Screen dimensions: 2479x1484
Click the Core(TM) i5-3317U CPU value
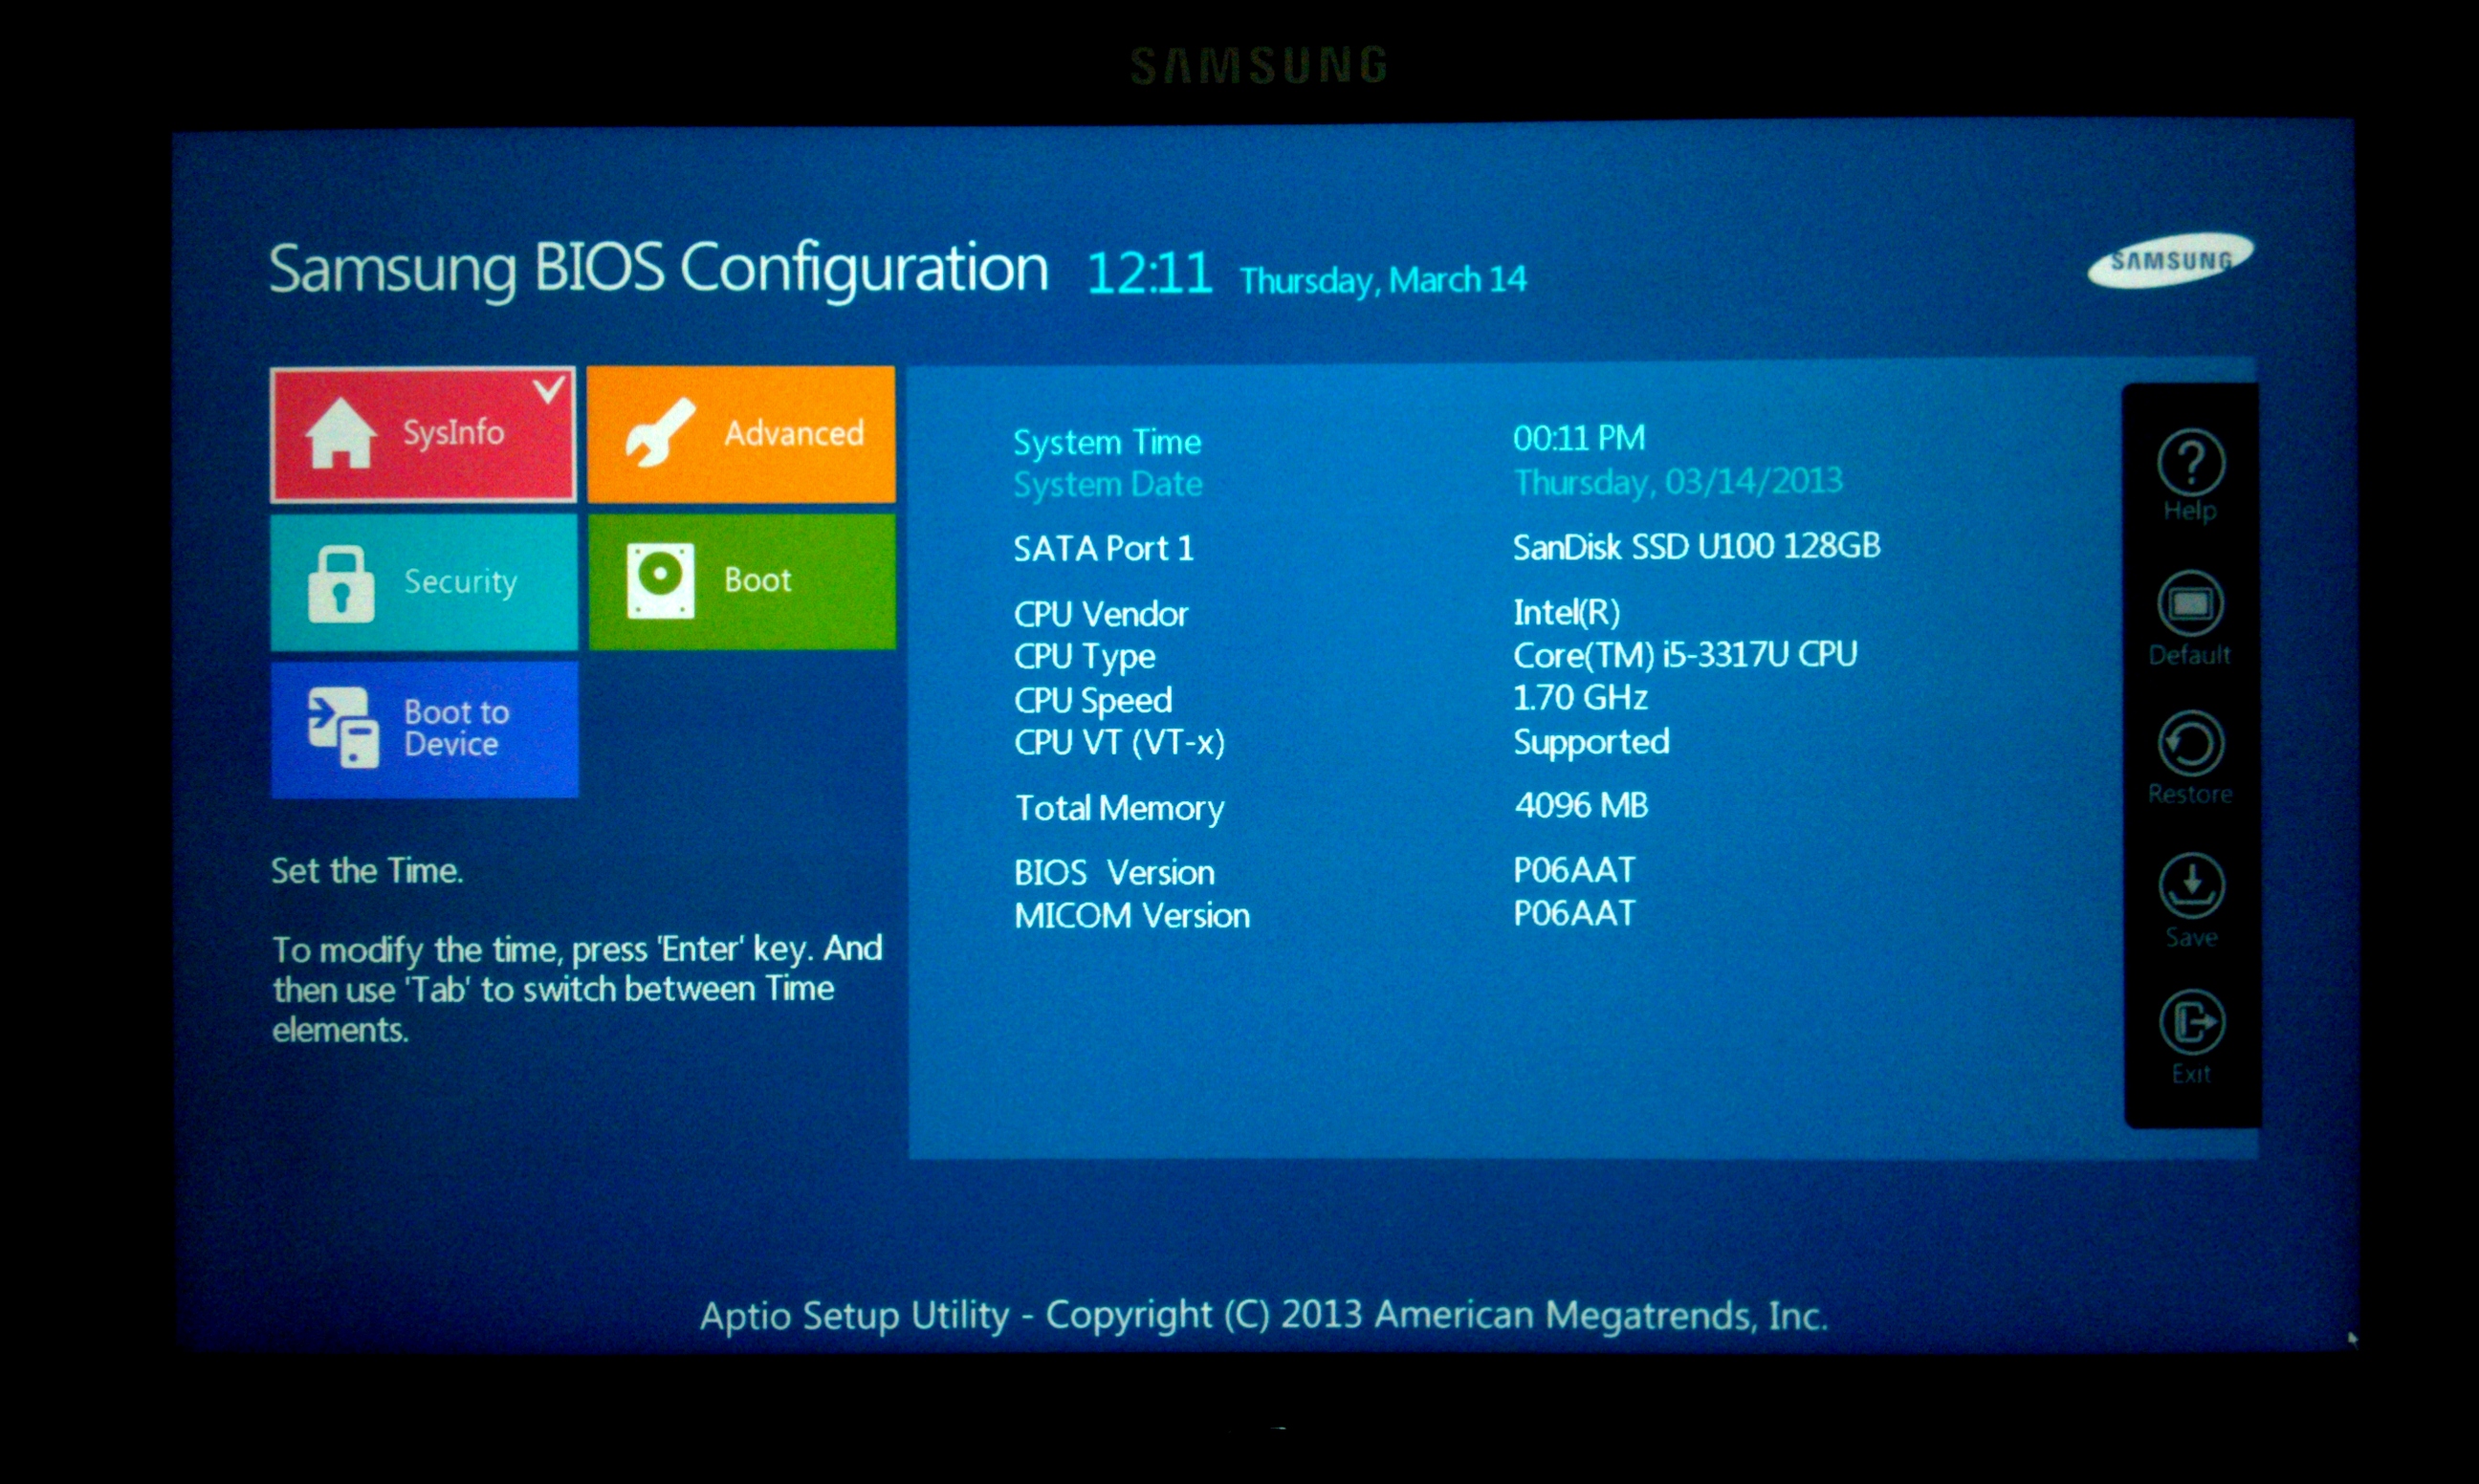click(x=1685, y=655)
